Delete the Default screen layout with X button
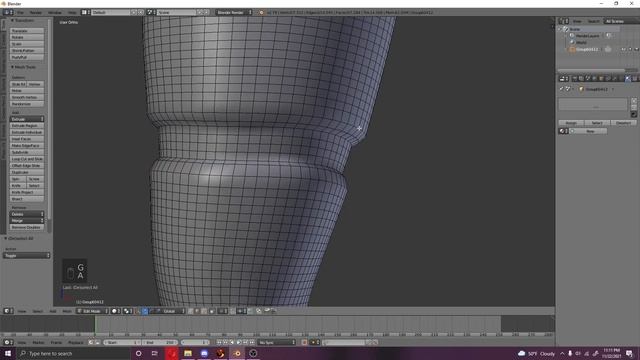 pos(141,13)
